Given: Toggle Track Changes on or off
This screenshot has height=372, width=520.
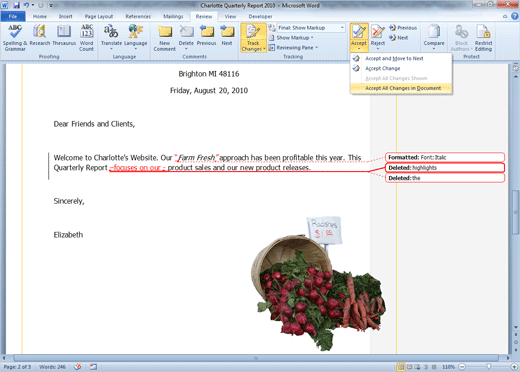Looking at the screenshot, I should click(253, 32).
